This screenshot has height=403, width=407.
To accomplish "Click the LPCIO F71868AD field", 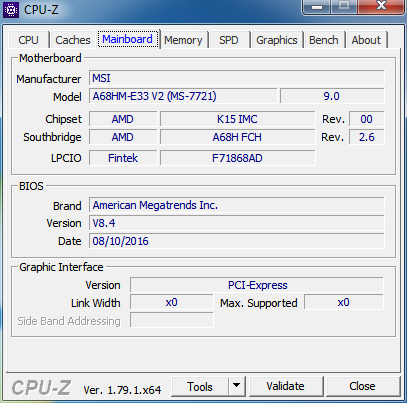I will [237, 158].
